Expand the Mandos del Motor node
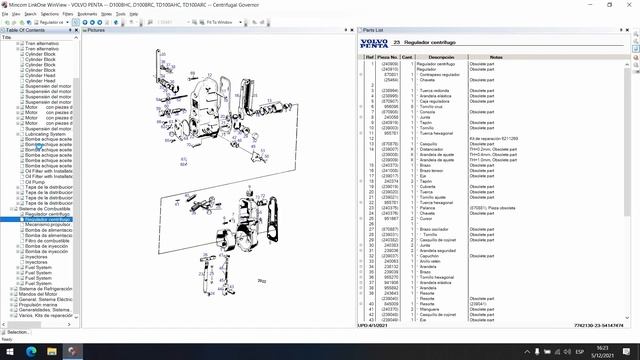 [12, 294]
